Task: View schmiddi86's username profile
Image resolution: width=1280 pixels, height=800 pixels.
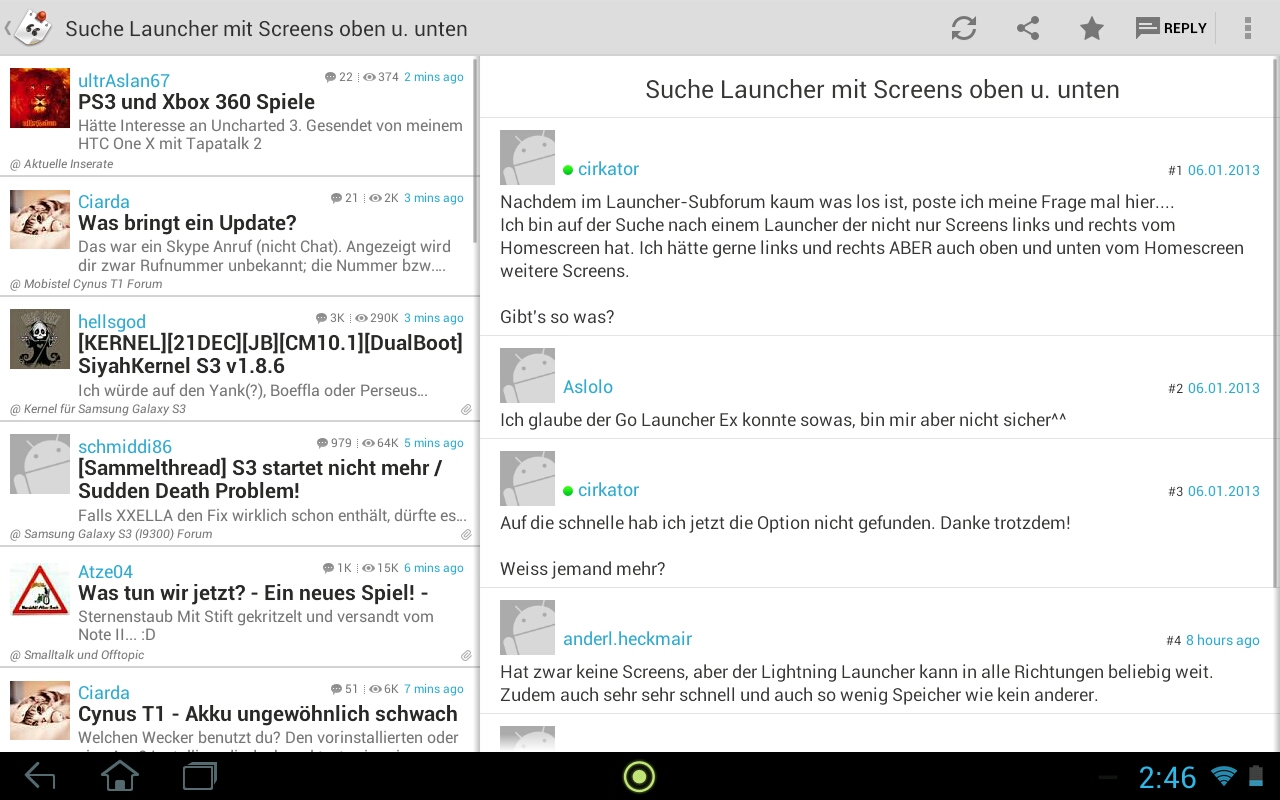Action: point(125,446)
